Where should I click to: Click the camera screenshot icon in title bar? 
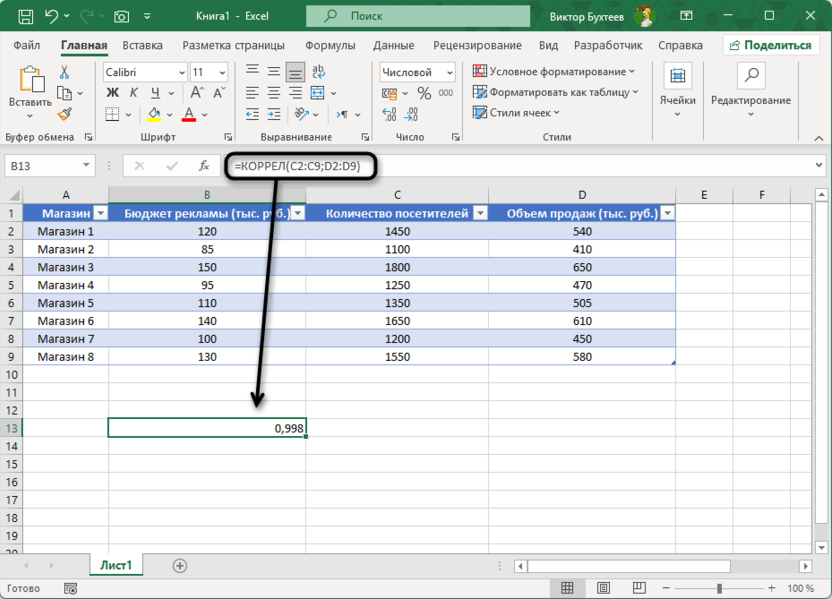pos(122,17)
